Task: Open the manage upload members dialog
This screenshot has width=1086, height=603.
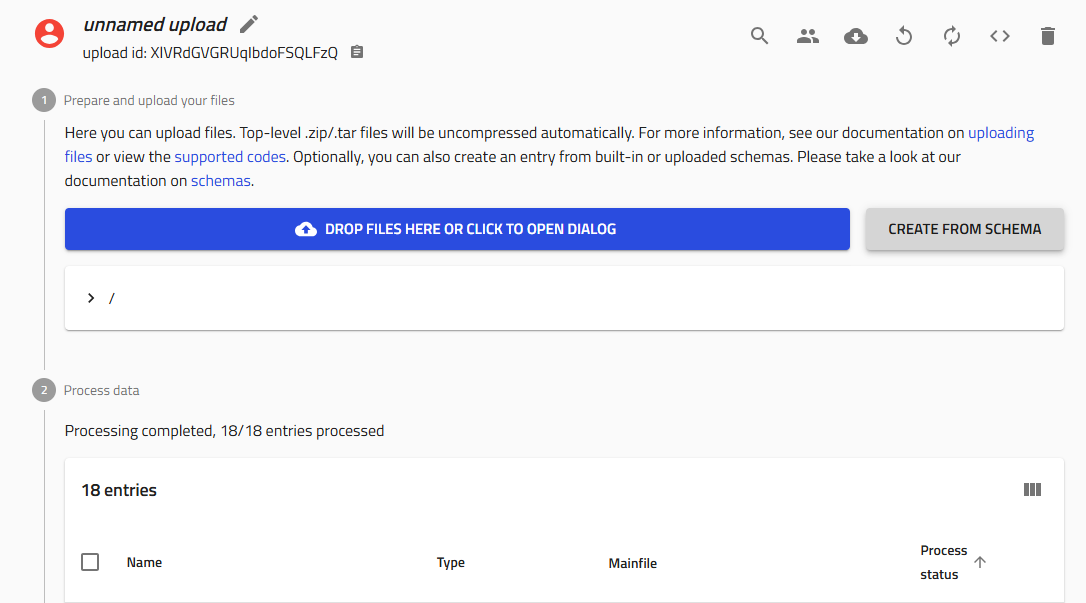Action: pyautogui.click(x=807, y=35)
